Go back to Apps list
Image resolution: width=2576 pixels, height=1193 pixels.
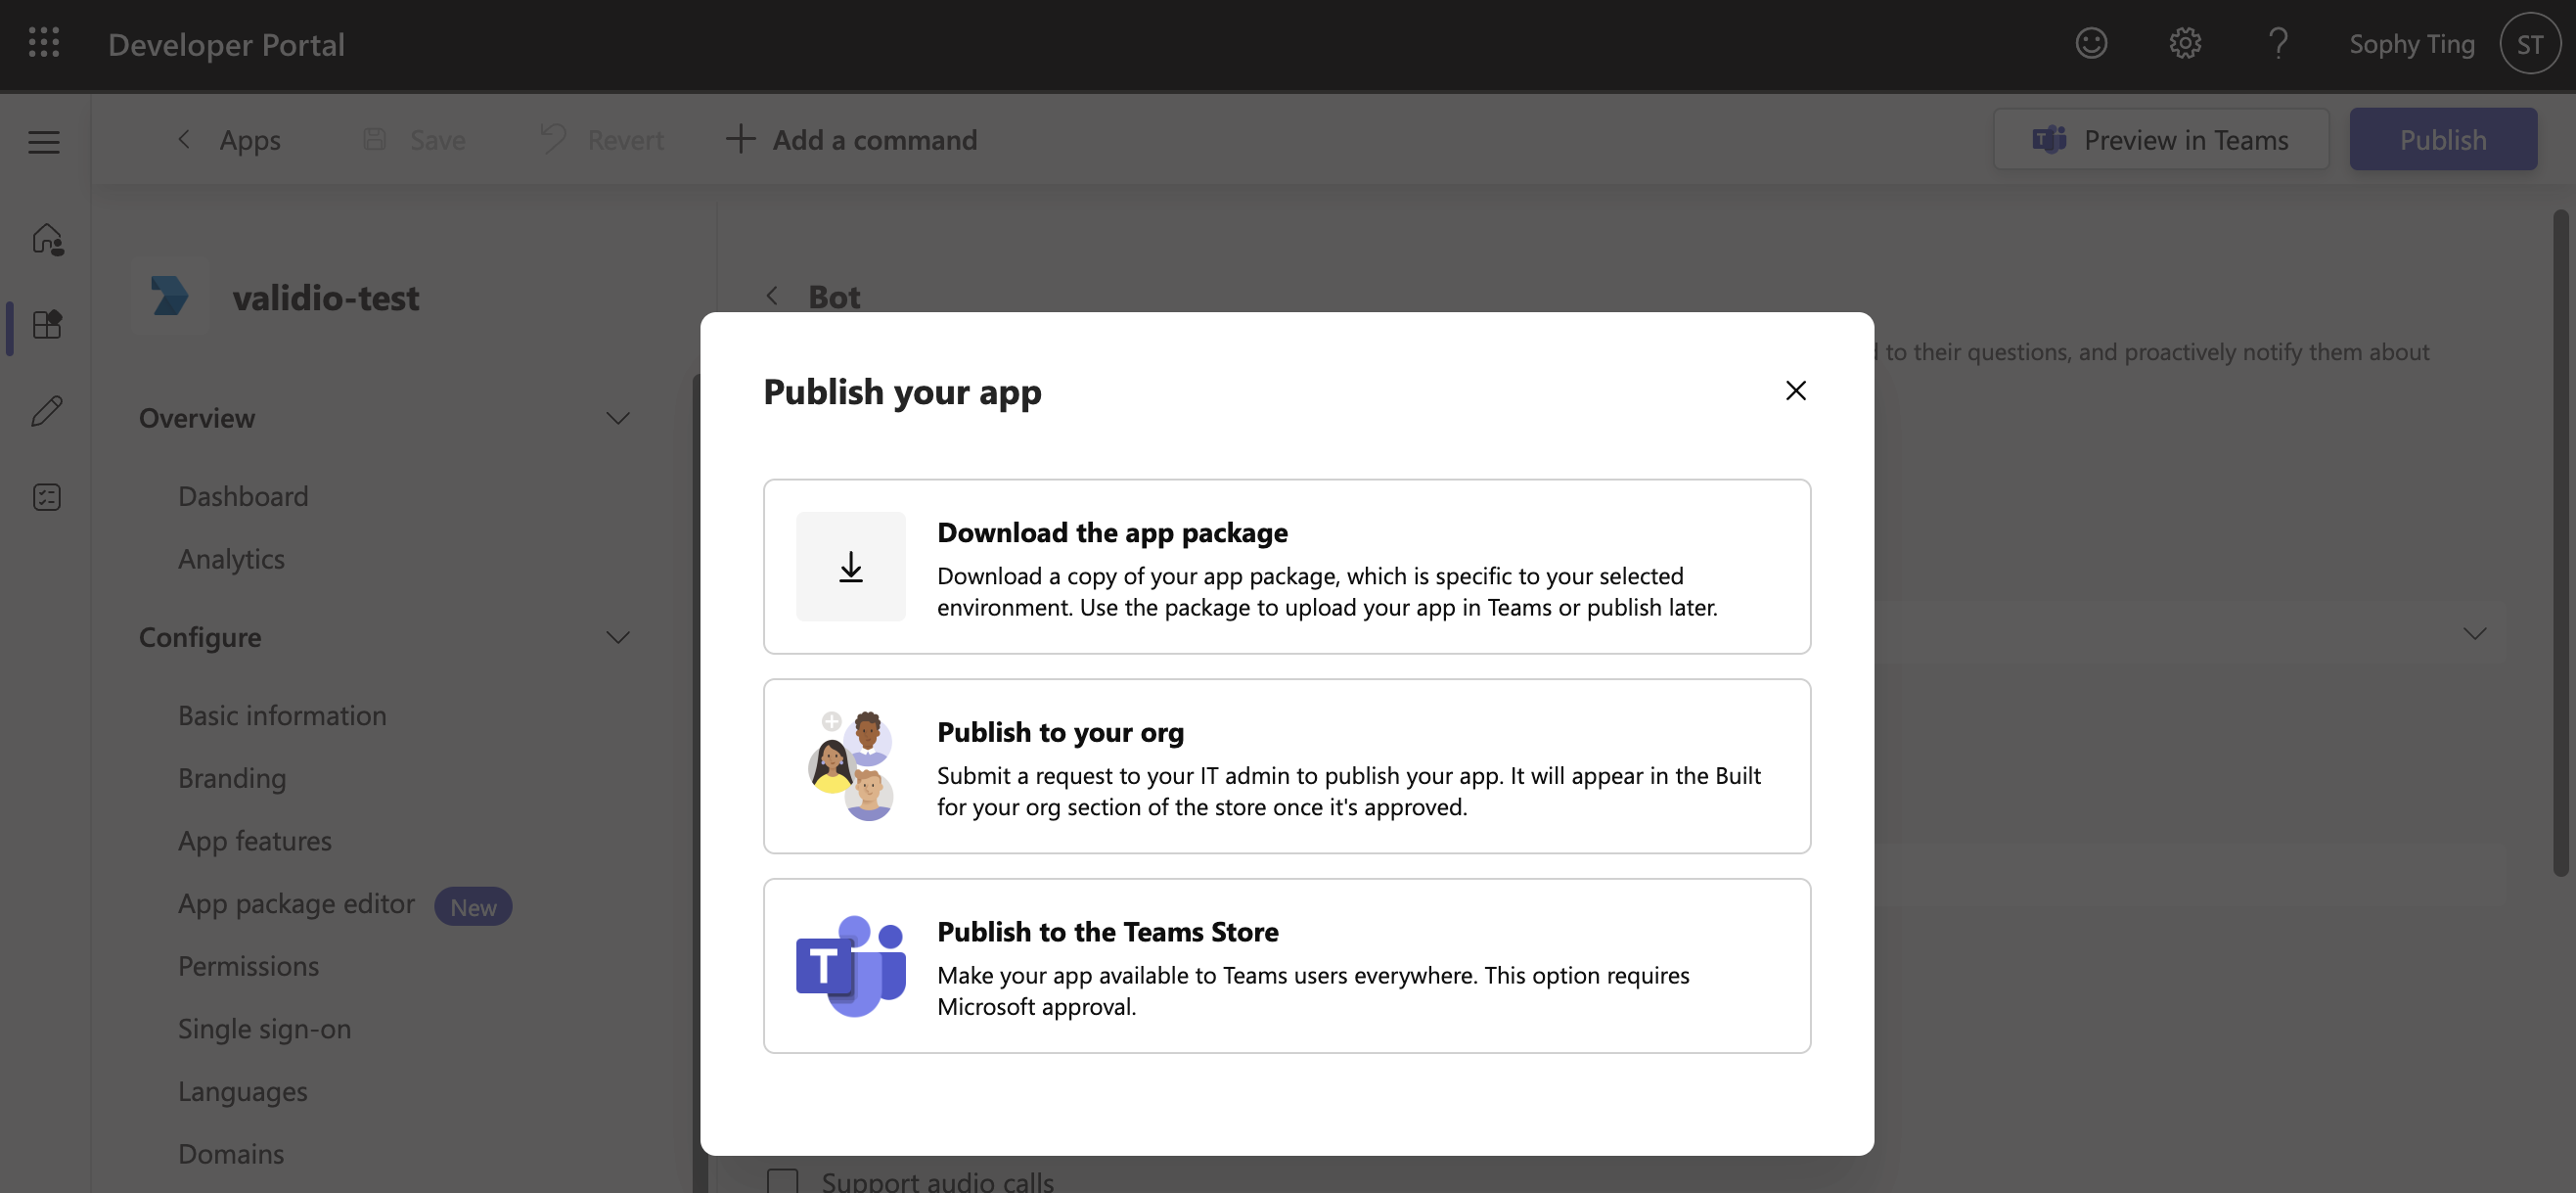tap(229, 139)
